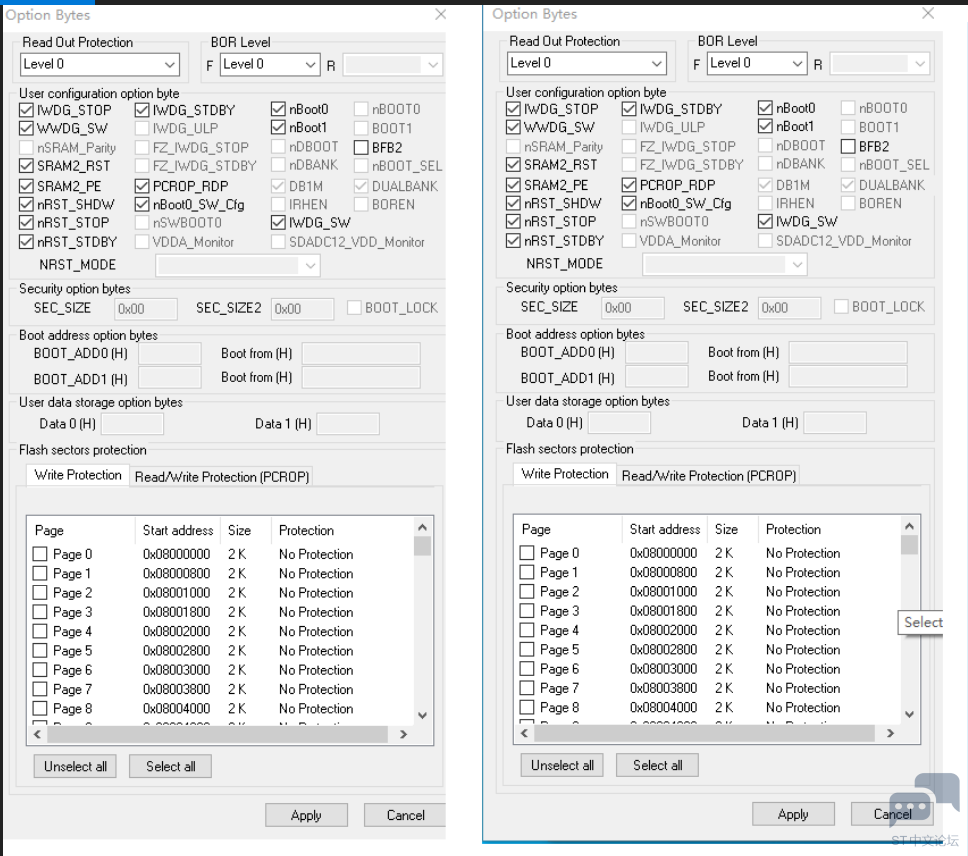Click Start address column header in left dialog
968x856 pixels.
coord(178,531)
